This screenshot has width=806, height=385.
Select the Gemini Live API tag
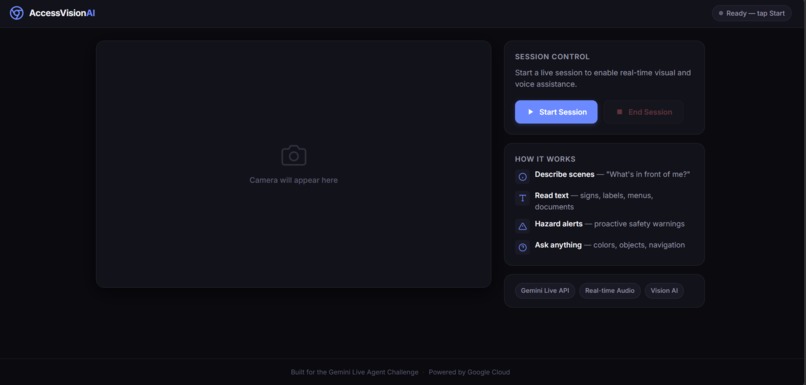click(545, 290)
